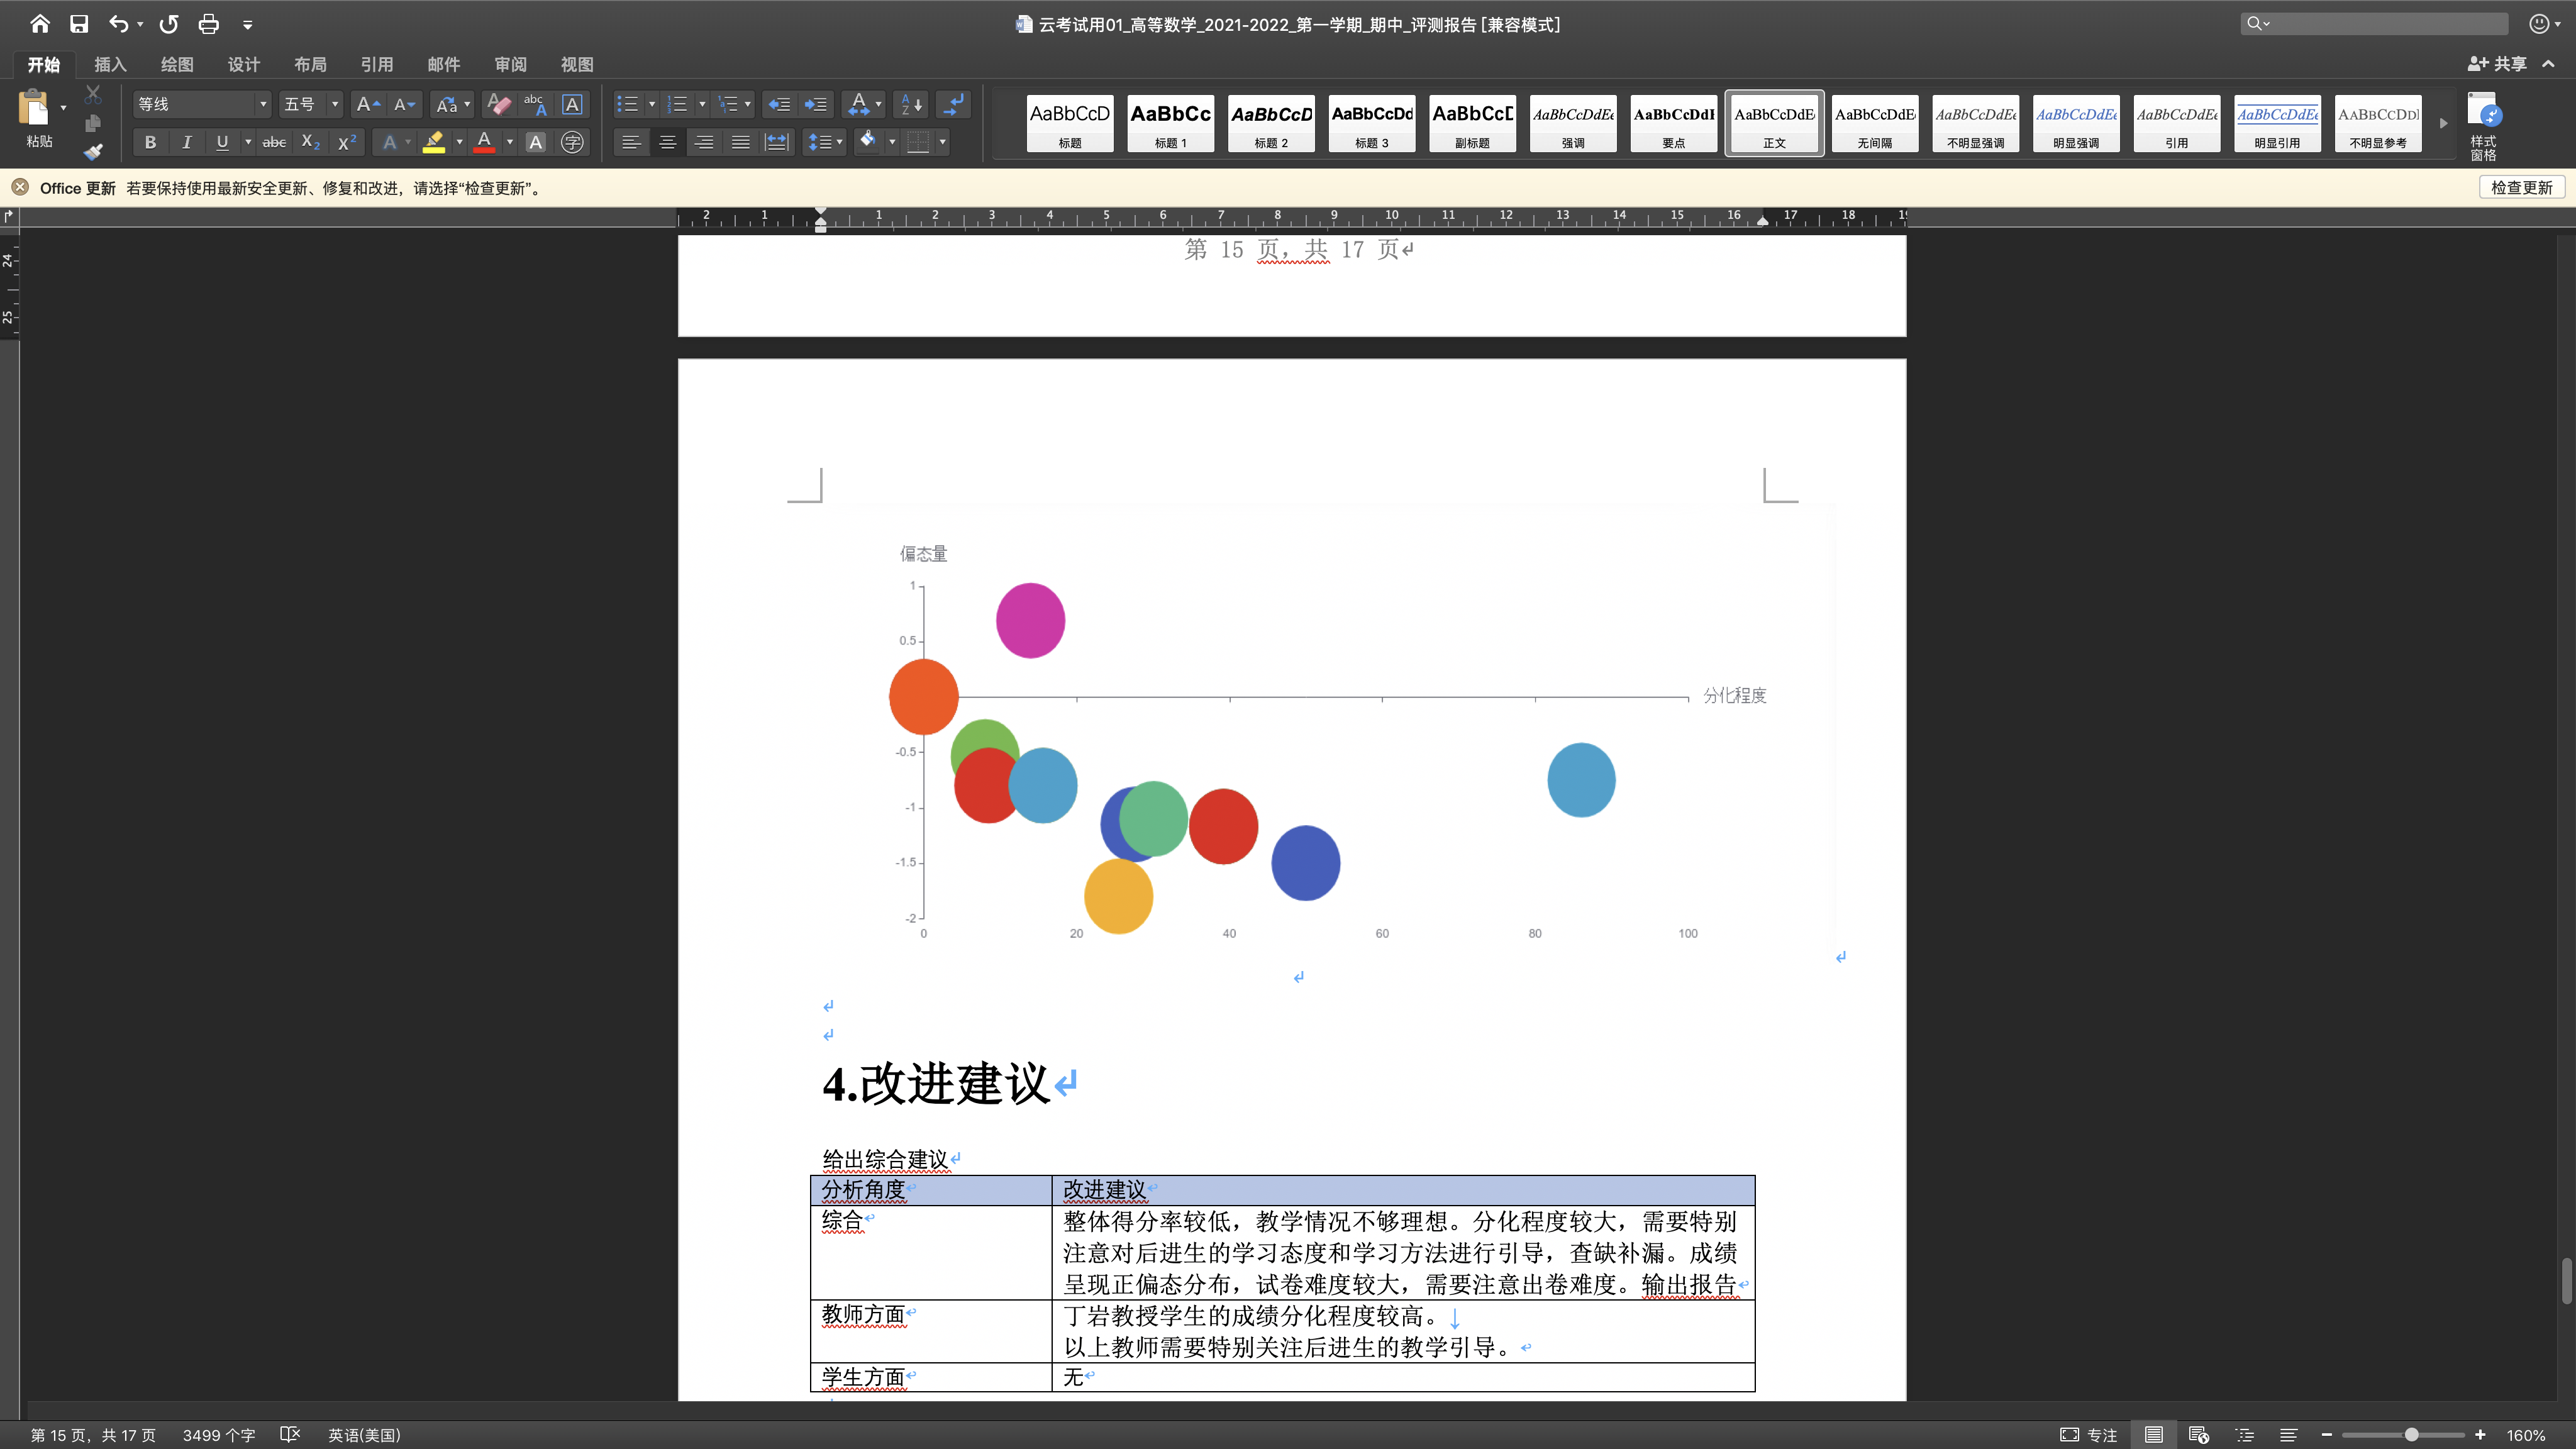
Task: Toggle Italic formatting
Action: (186, 142)
